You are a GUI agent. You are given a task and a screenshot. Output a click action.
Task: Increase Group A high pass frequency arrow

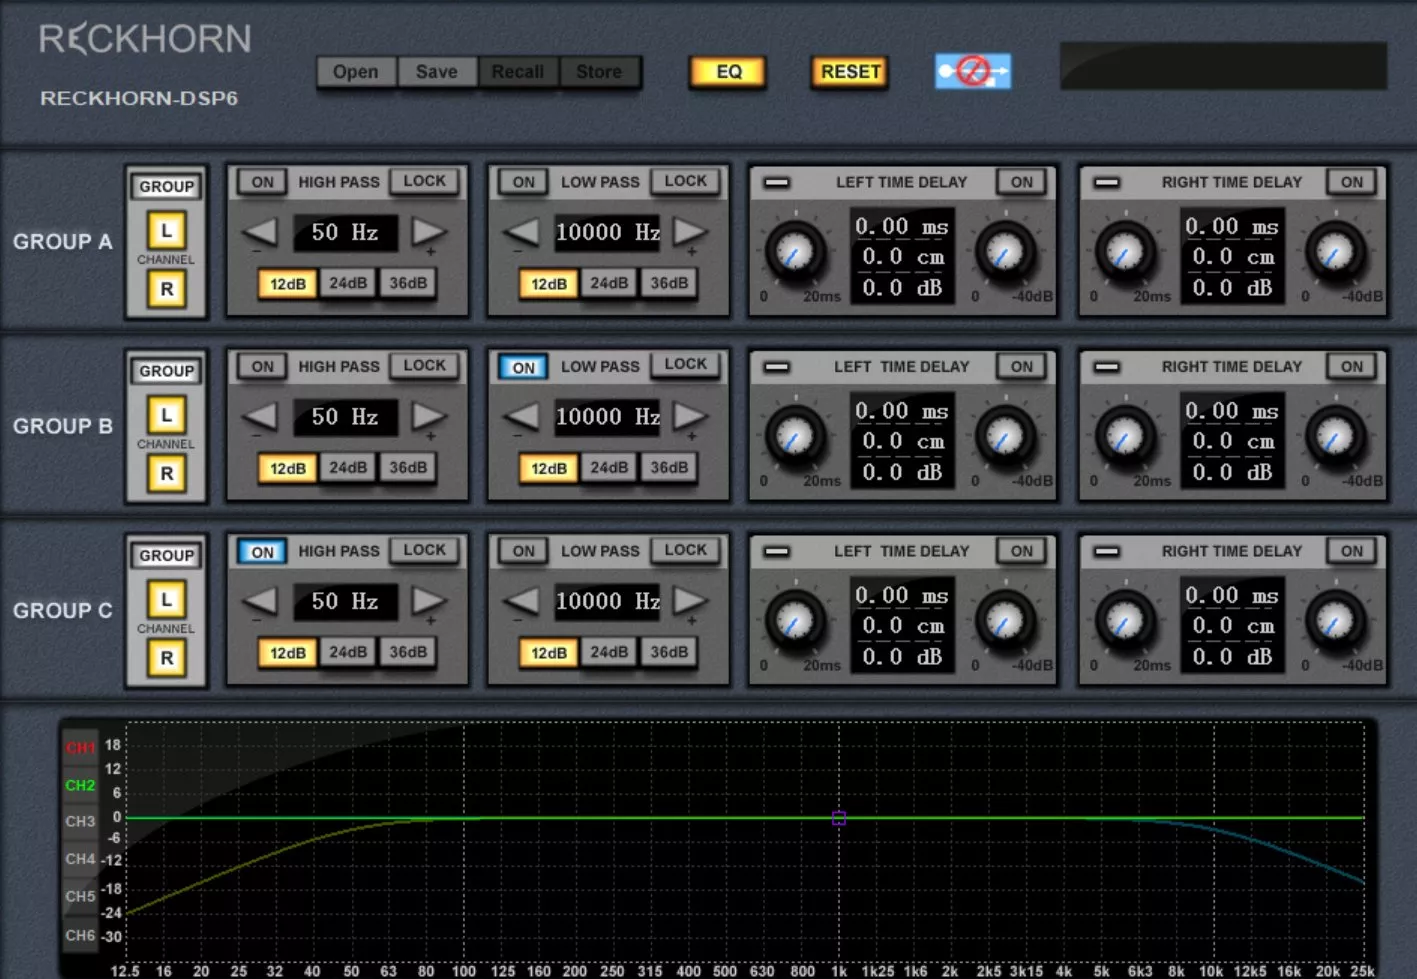(429, 232)
